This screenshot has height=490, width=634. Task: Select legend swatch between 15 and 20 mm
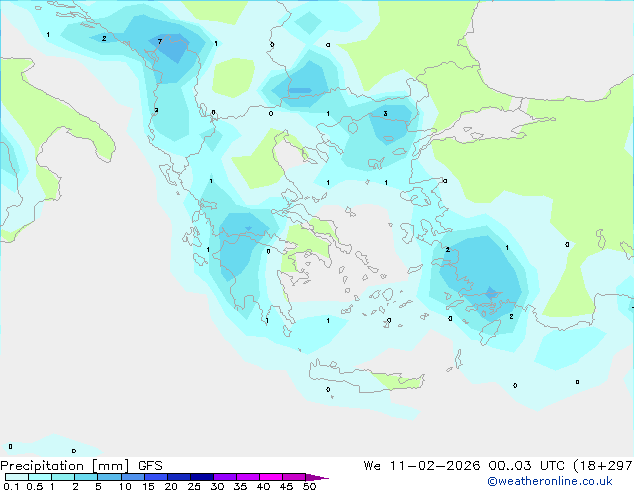coord(156,477)
